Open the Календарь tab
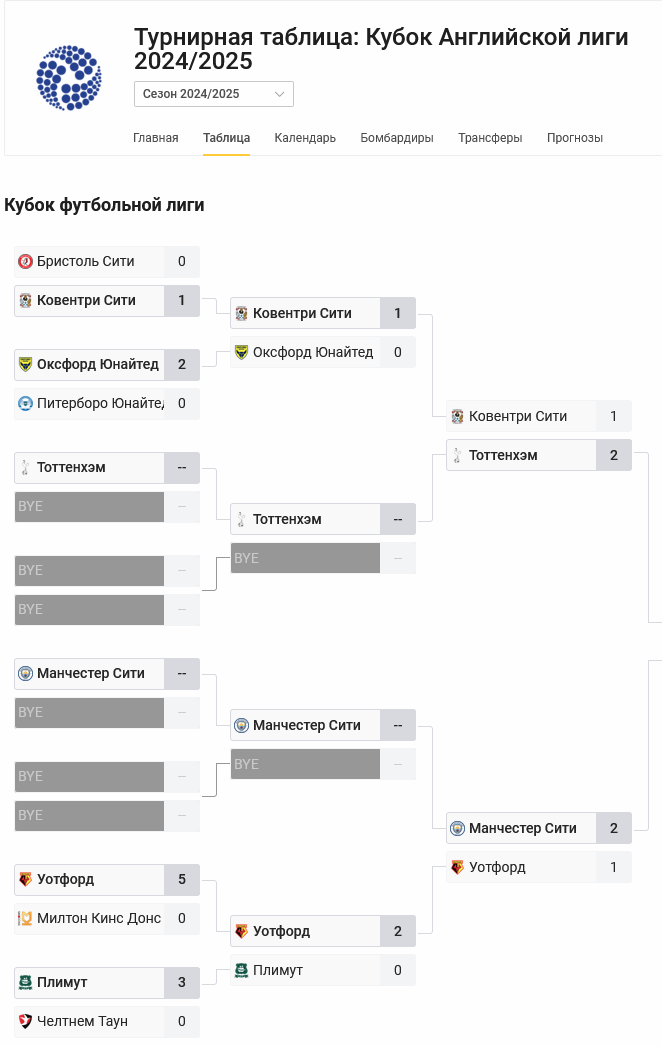Image resolution: width=662 pixels, height=1046 pixels. 305,138
